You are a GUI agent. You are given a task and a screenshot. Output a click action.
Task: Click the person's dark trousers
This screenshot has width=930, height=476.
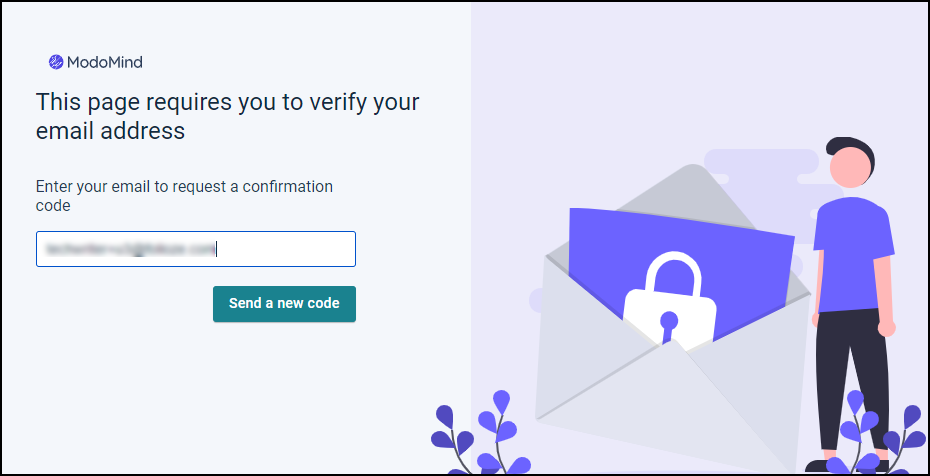850,380
